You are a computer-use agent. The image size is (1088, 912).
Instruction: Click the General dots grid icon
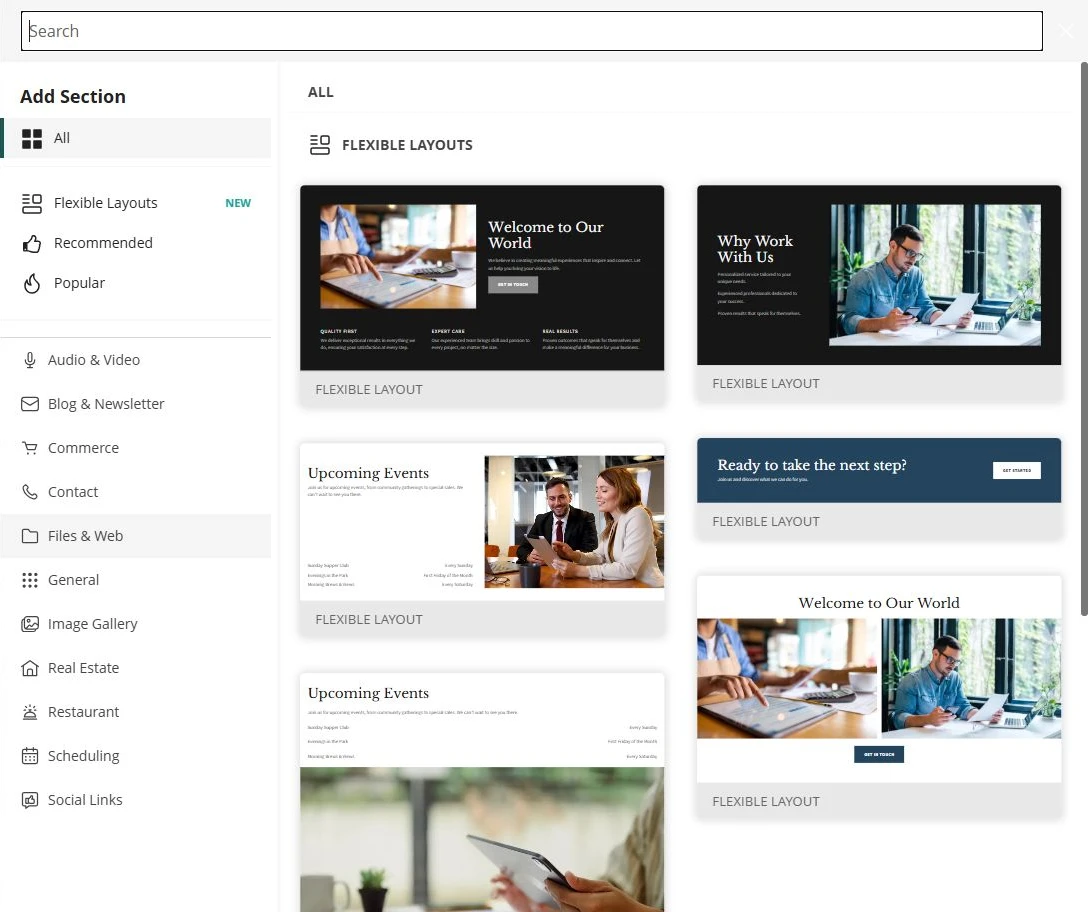click(30, 580)
